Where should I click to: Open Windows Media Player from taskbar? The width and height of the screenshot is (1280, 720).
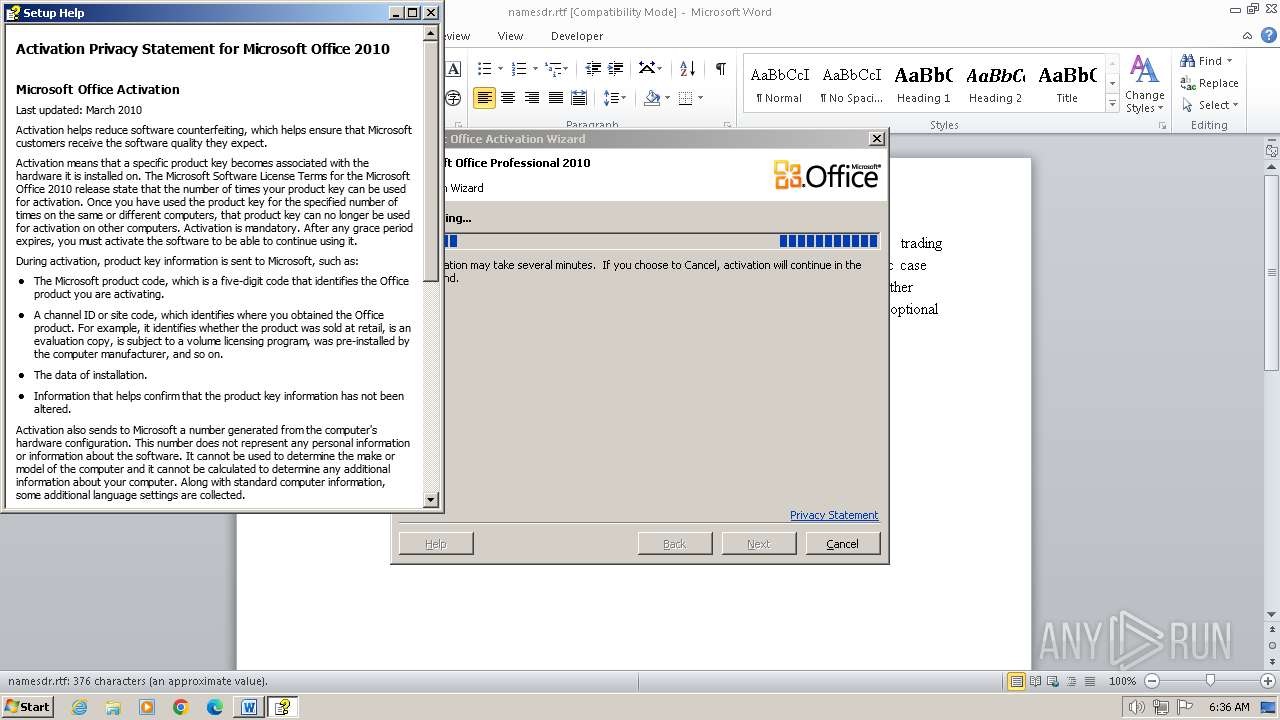click(x=147, y=707)
